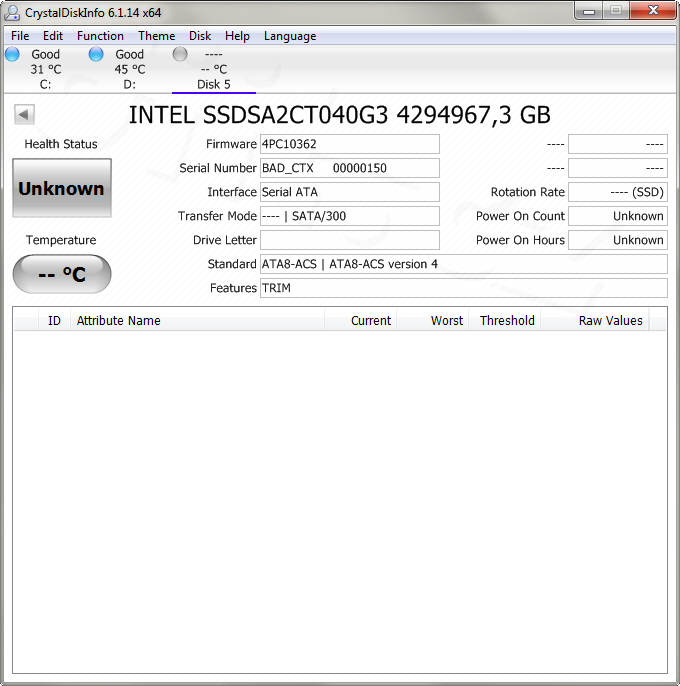Click the Raw Values column header

tap(595, 321)
